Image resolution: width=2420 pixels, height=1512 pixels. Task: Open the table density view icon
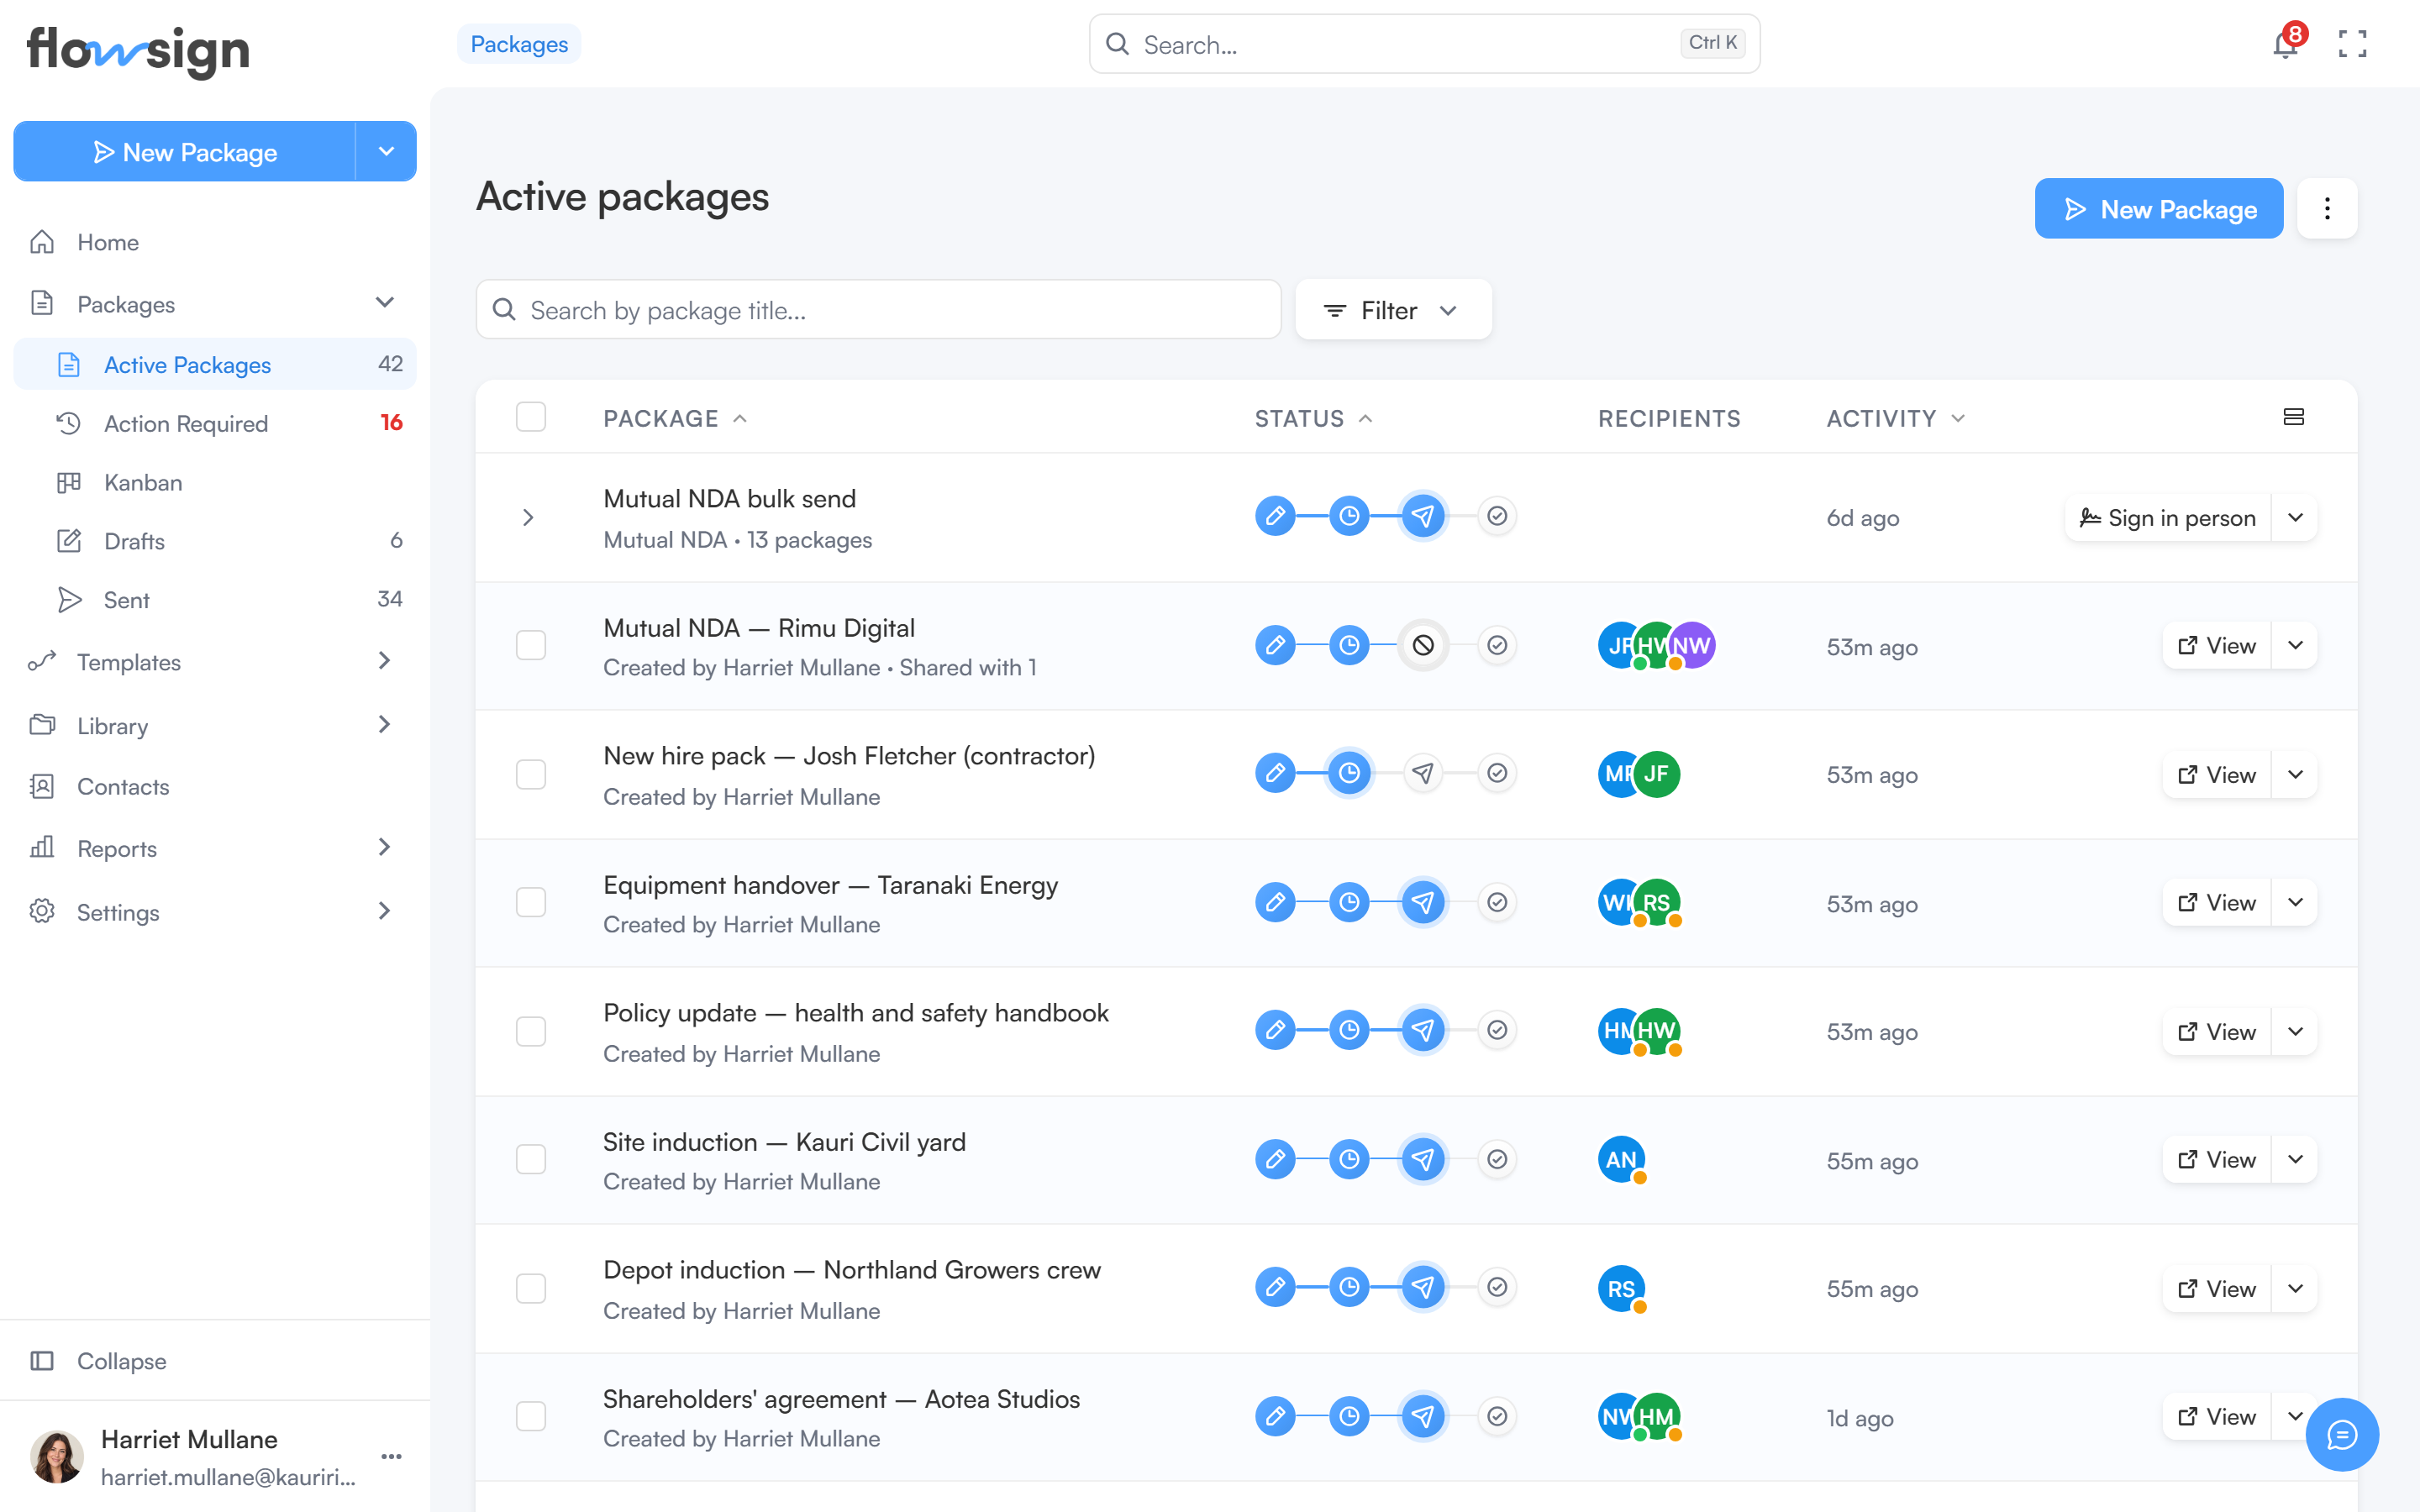click(2294, 417)
